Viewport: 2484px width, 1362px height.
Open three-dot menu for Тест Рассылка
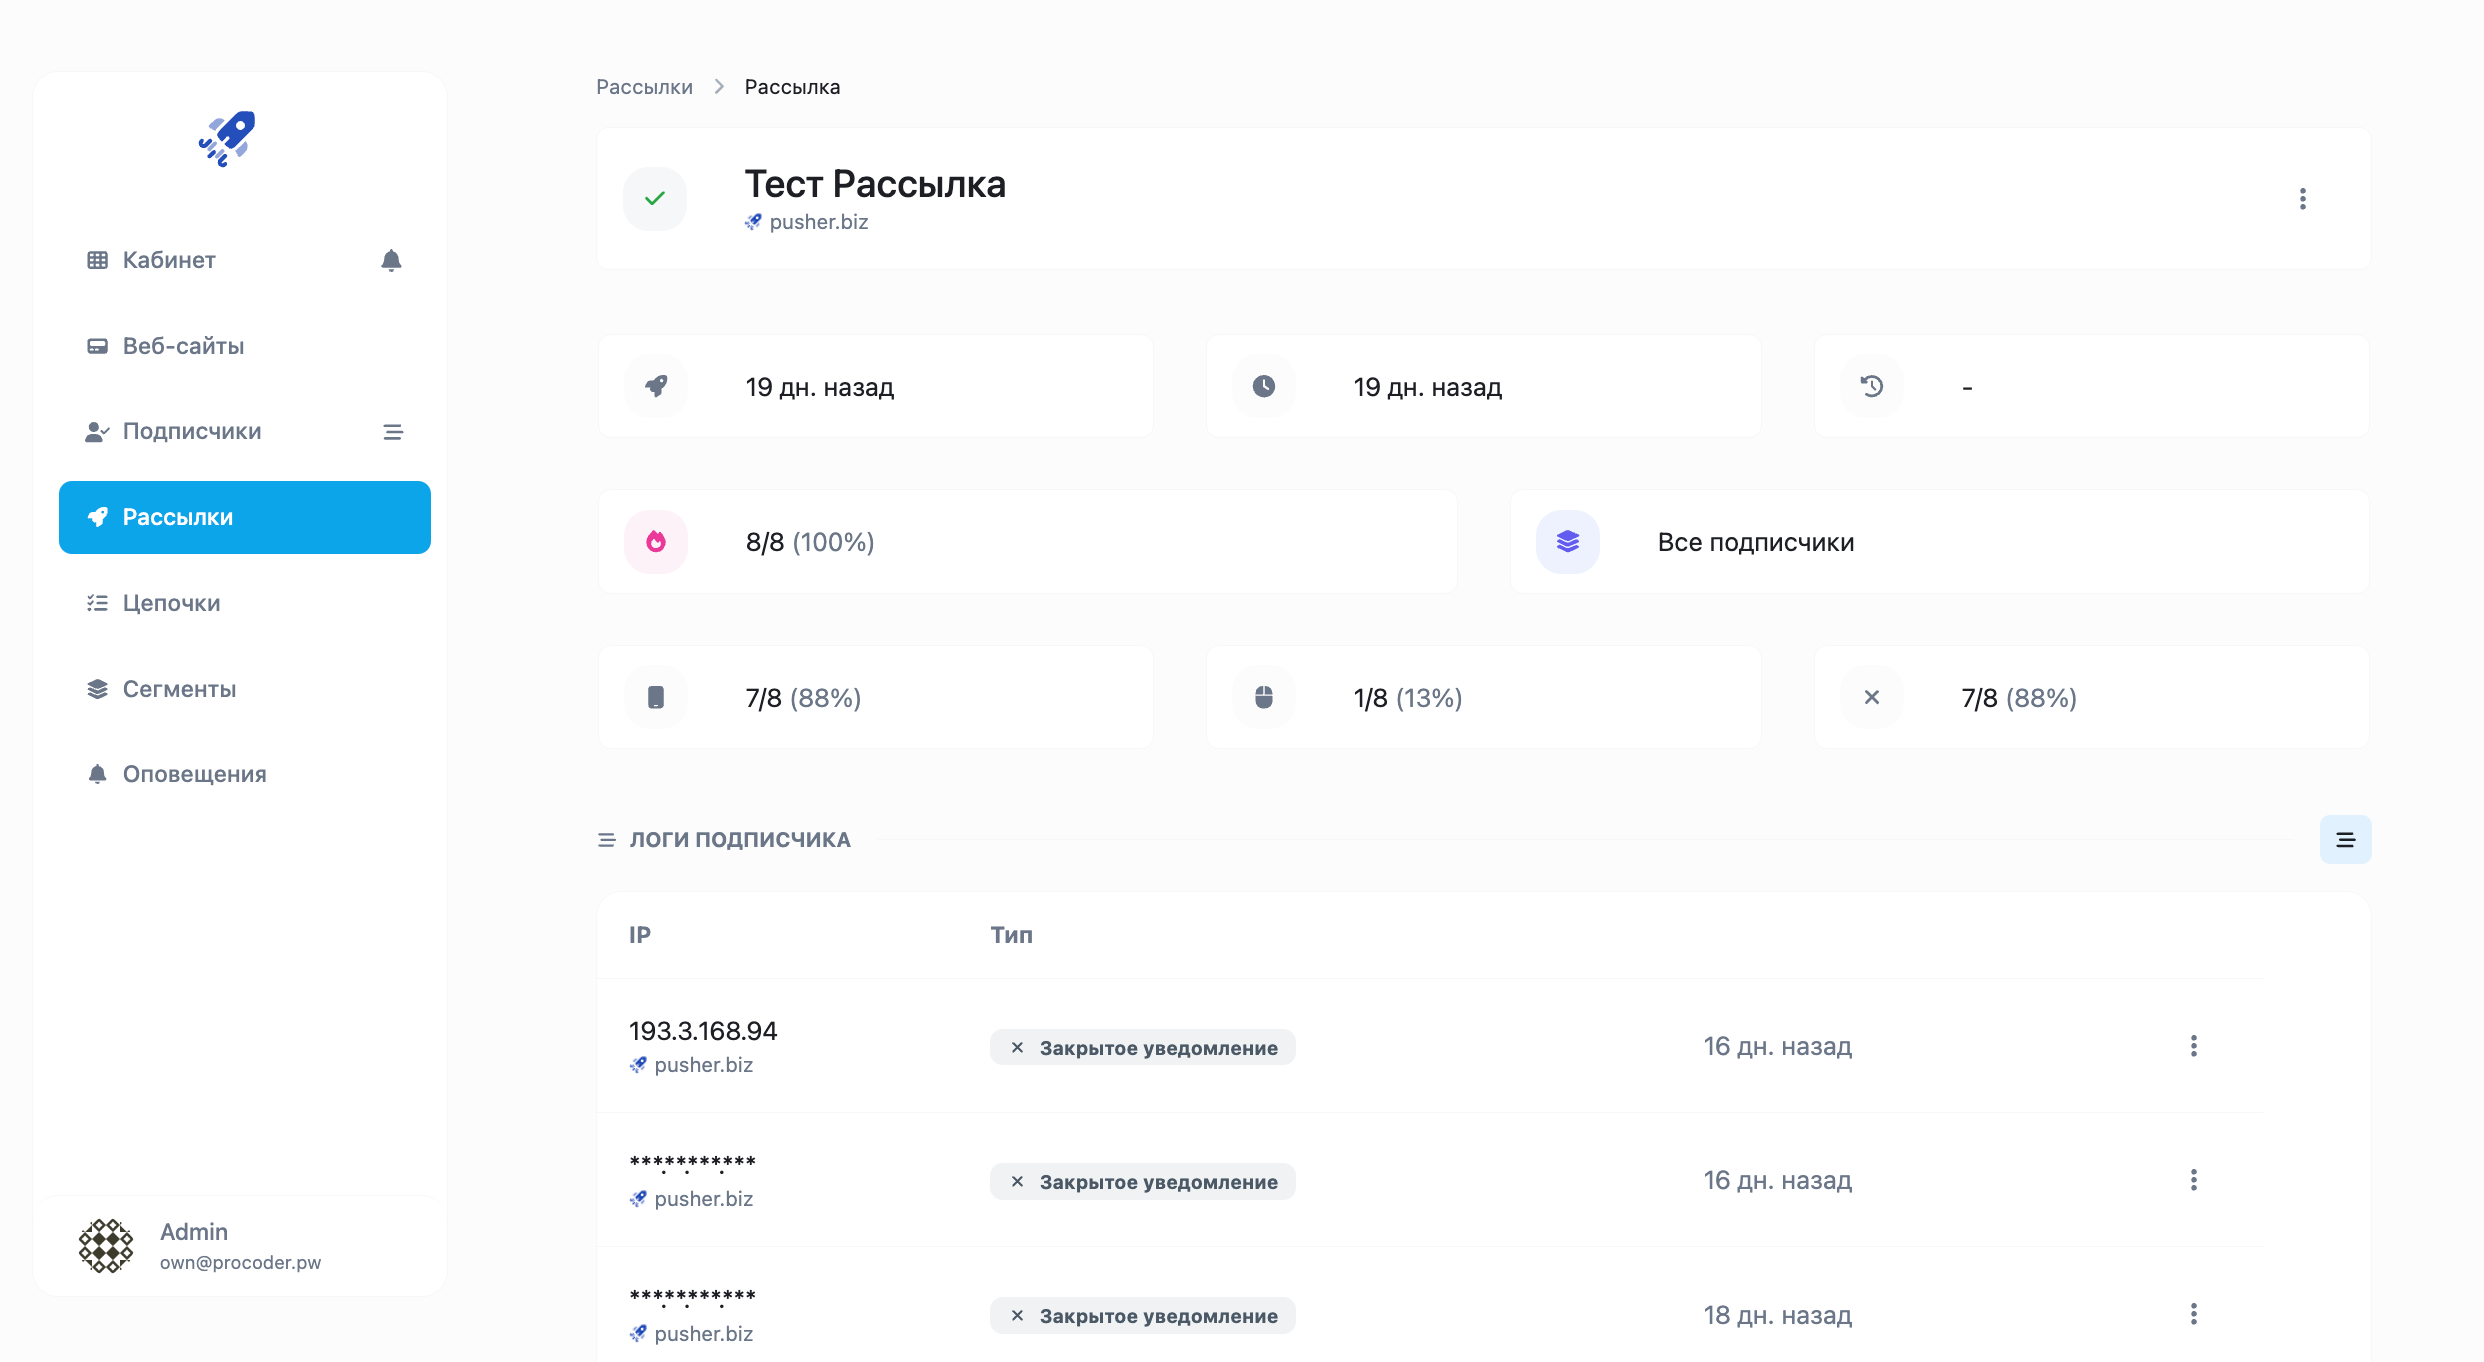tap(2302, 199)
